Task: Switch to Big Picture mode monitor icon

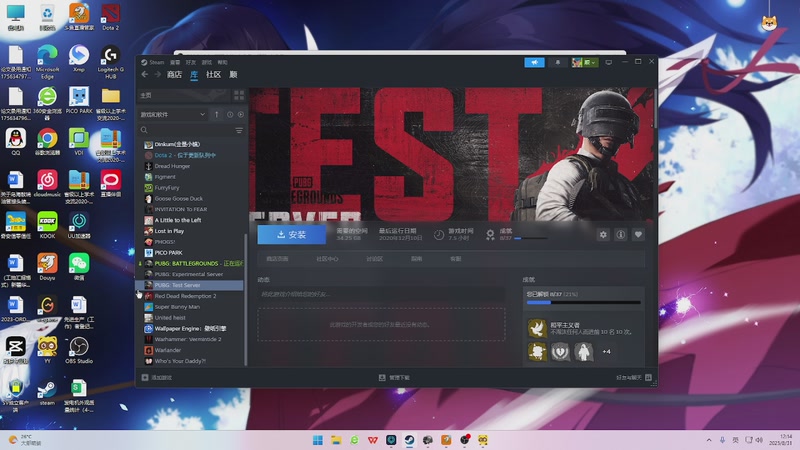Action: pyautogui.click(x=609, y=62)
